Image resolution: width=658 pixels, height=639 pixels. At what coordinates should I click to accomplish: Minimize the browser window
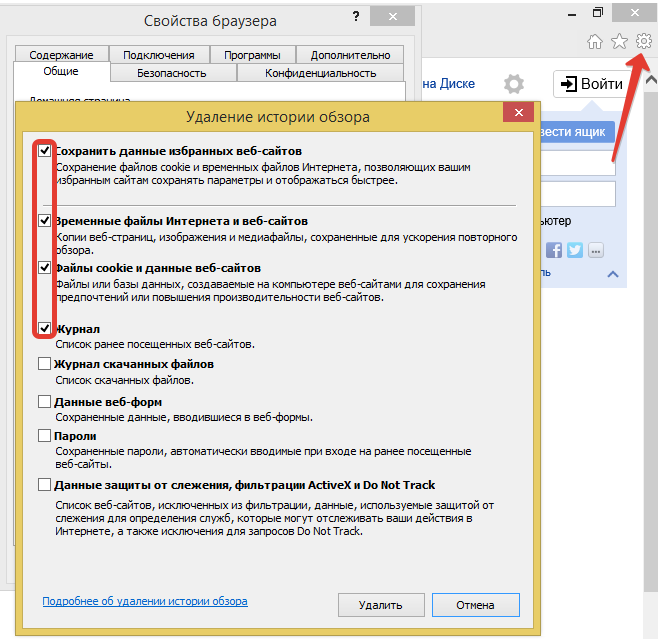[x=572, y=15]
